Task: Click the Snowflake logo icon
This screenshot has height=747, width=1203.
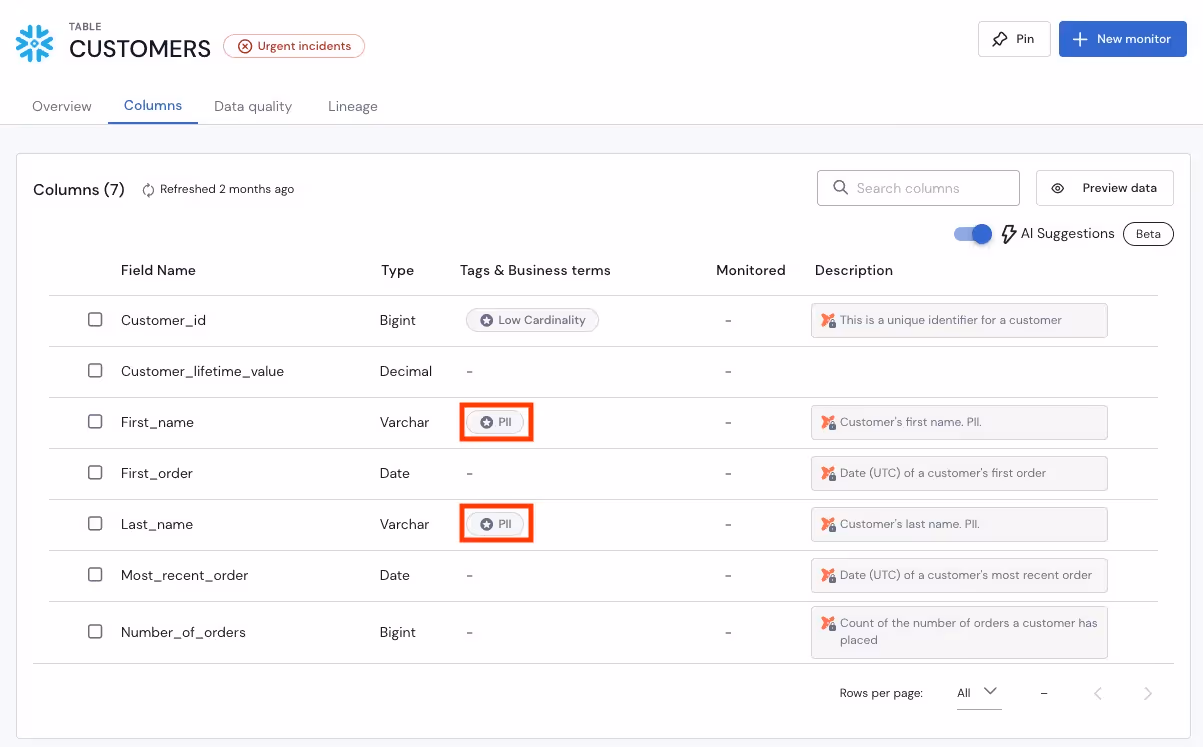Action: point(35,43)
